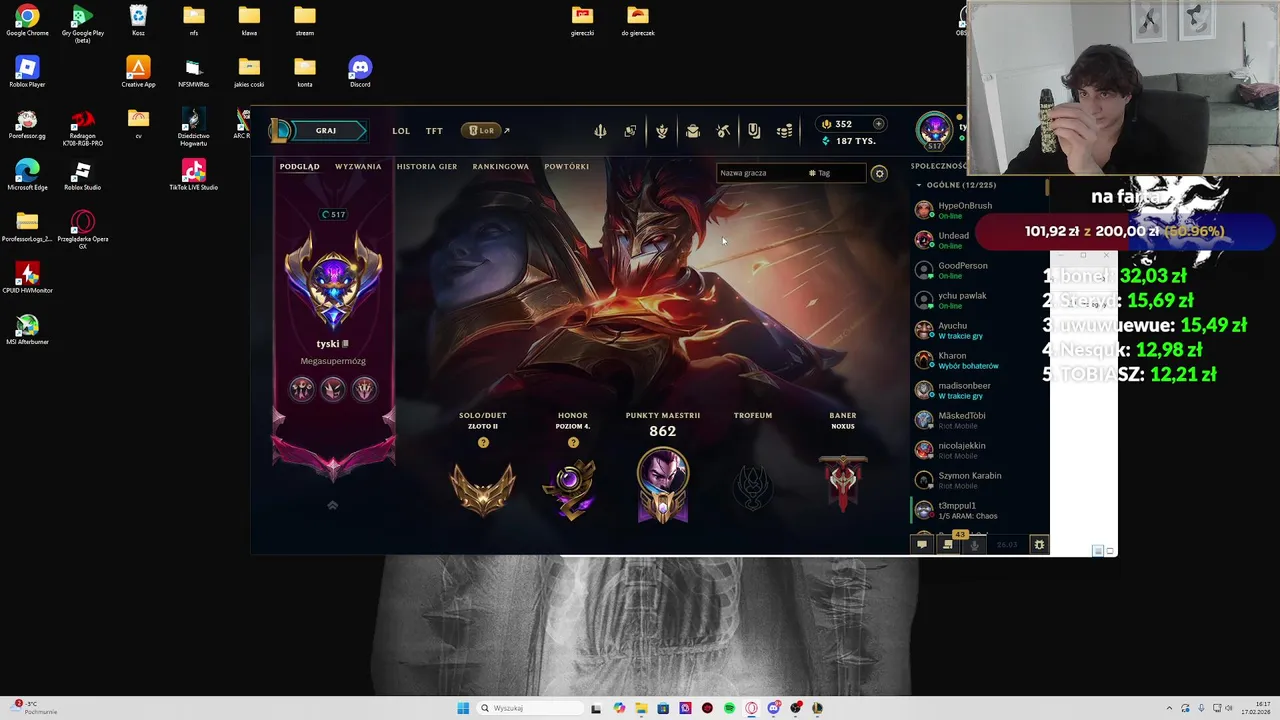Click the third challenge token under Megasupermózg
Screen dimensions: 1280x720
pyautogui.click(x=364, y=389)
